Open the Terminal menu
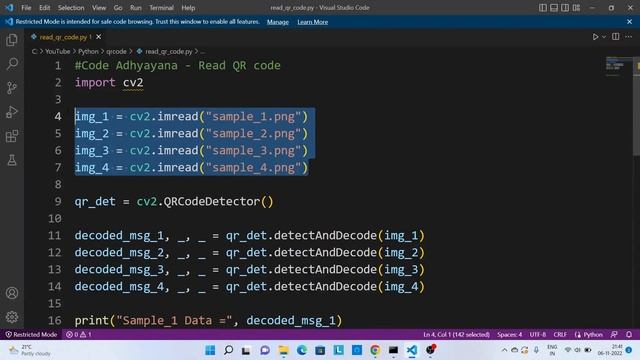Screen dimensions: 640x360 pos(161,8)
